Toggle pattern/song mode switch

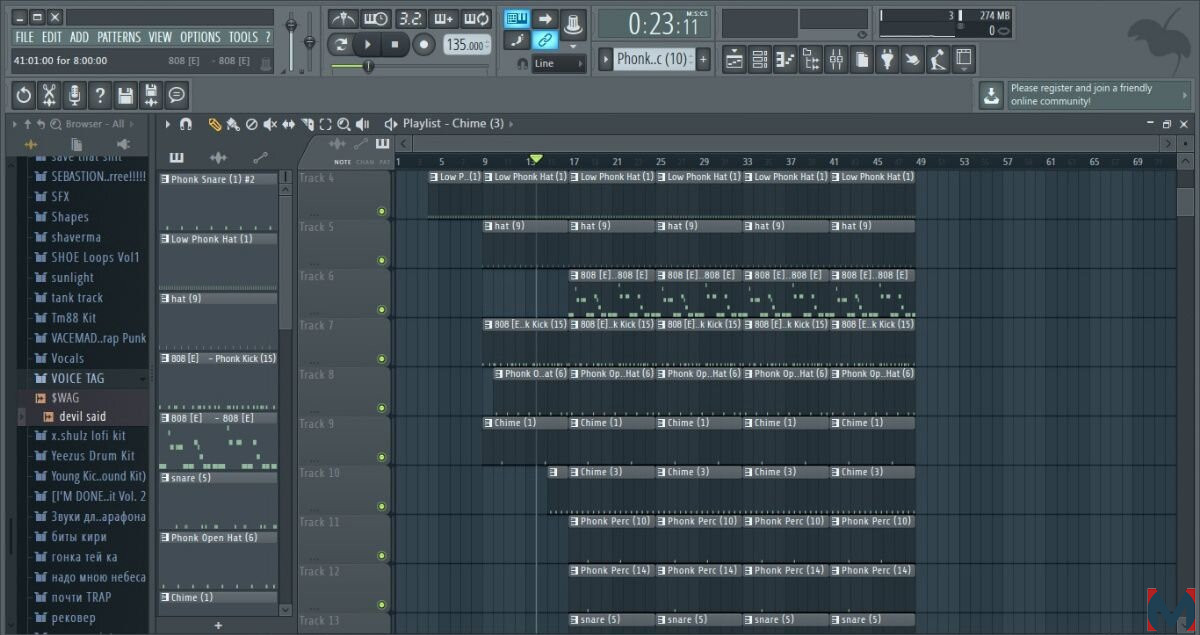coord(341,44)
